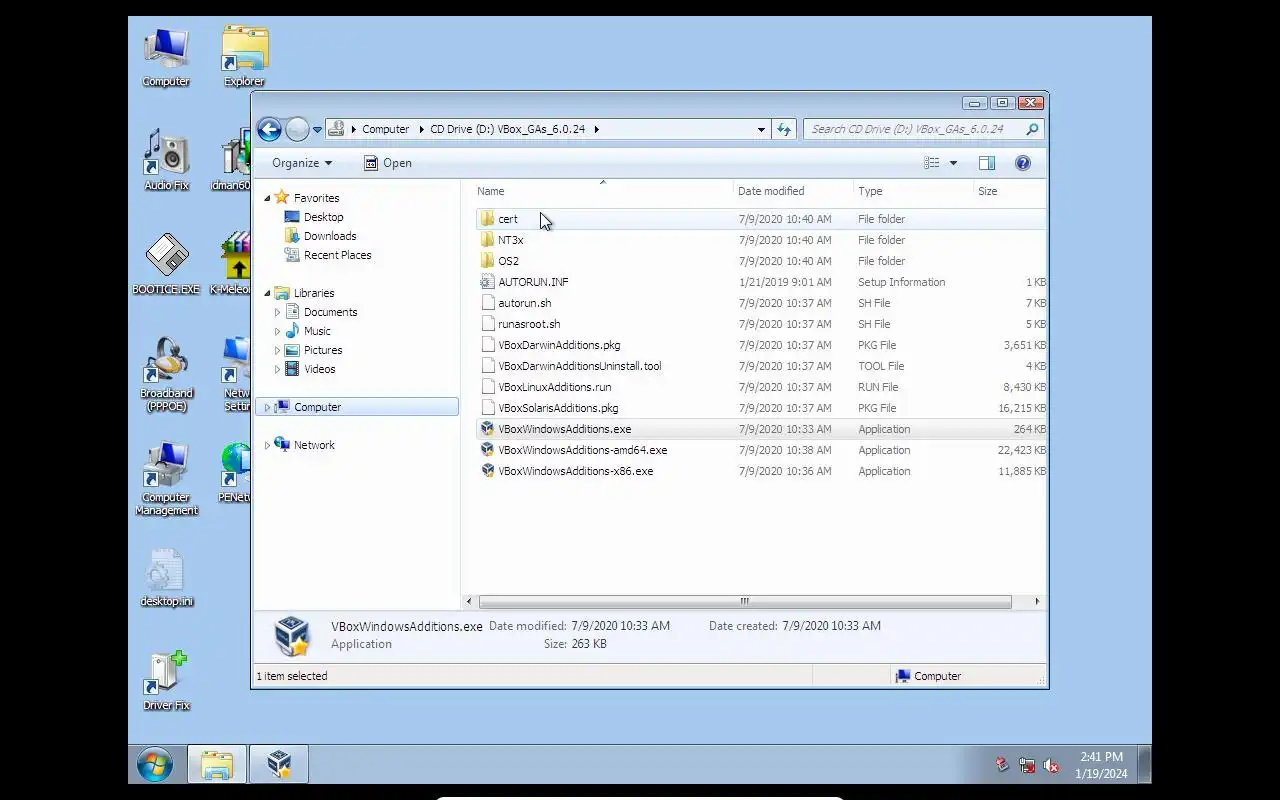Sort by the Type column header
Screen dimensions: 1280x800
(x=913, y=191)
